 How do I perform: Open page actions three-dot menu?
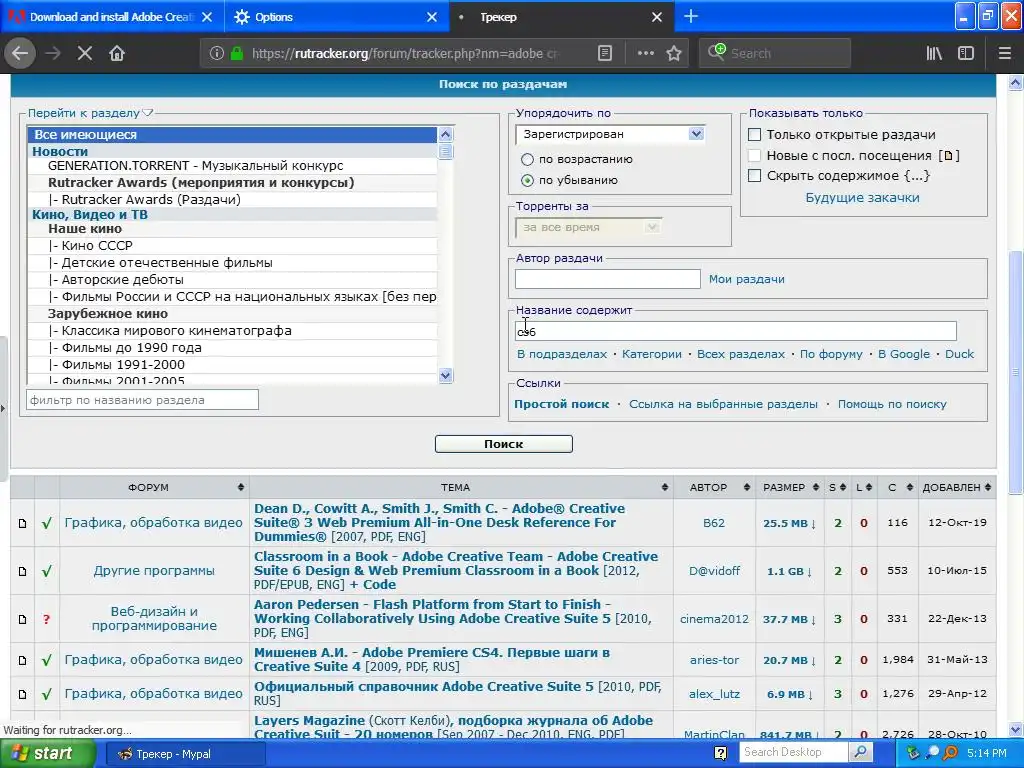[645, 54]
